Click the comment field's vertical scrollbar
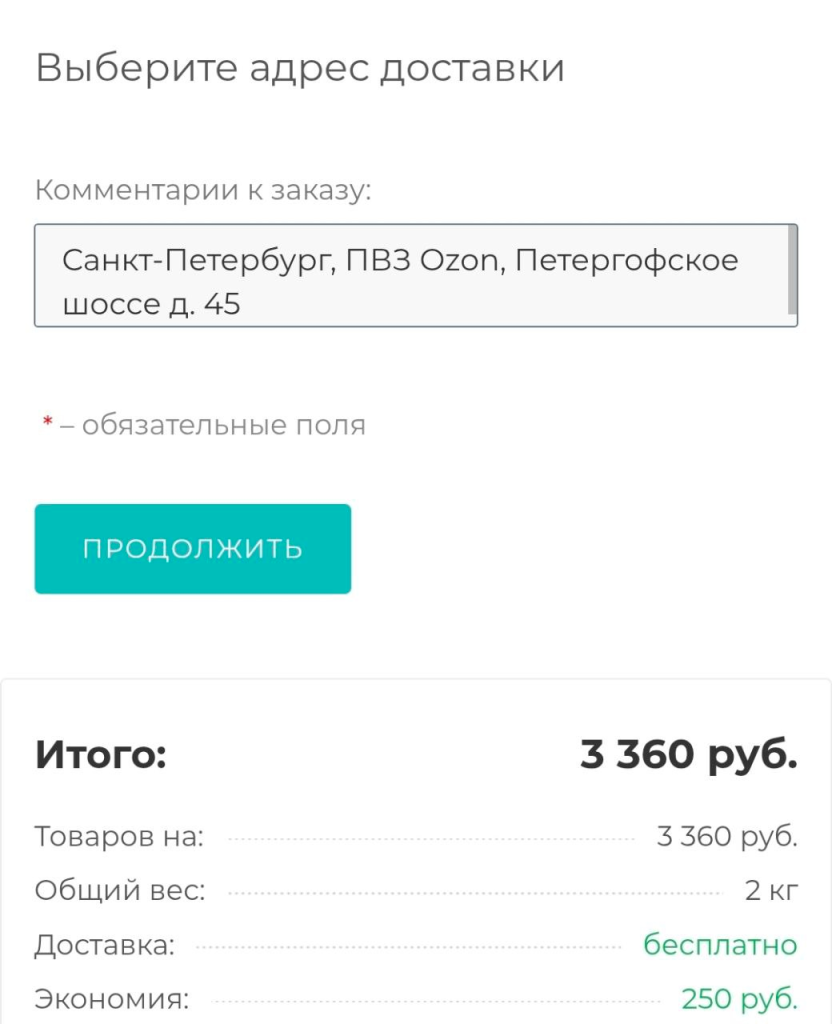This screenshot has height=1024, width=832. (792, 270)
